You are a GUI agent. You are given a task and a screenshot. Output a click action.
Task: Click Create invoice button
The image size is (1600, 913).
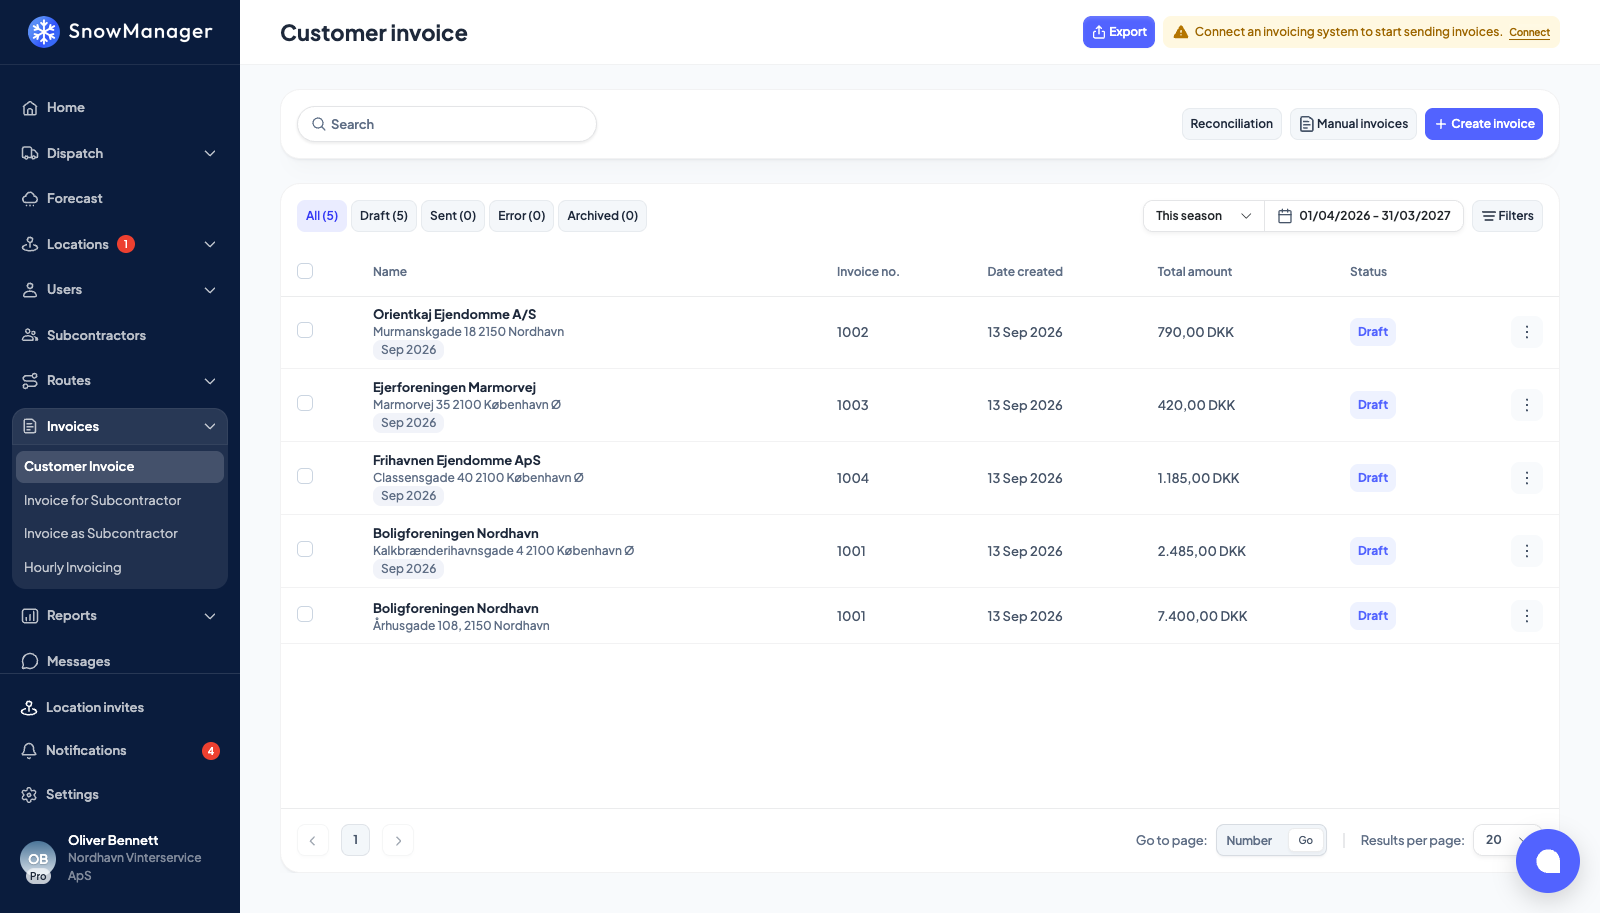(1484, 124)
